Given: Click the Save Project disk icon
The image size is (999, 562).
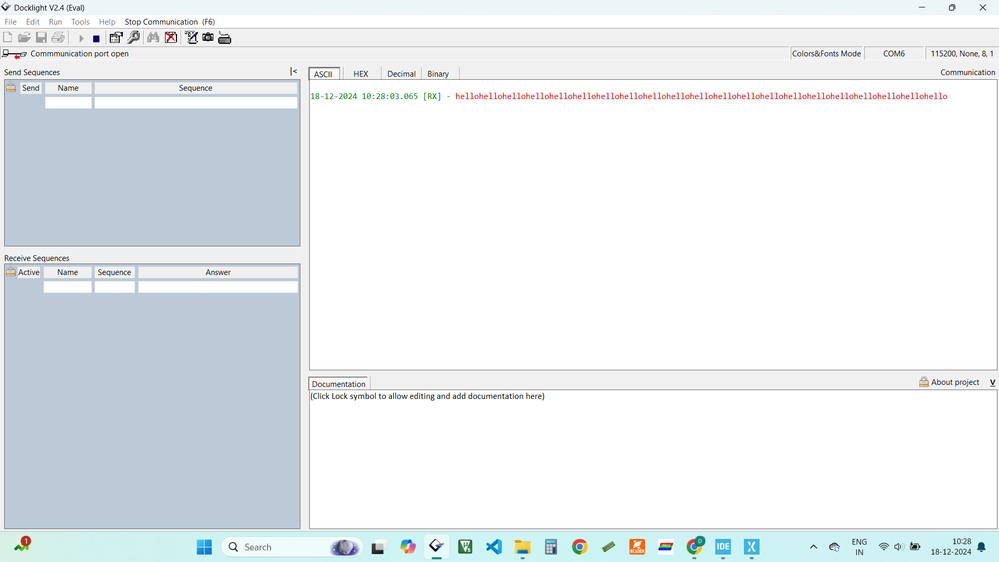Looking at the screenshot, I should pyautogui.click(x=41, y=38).
